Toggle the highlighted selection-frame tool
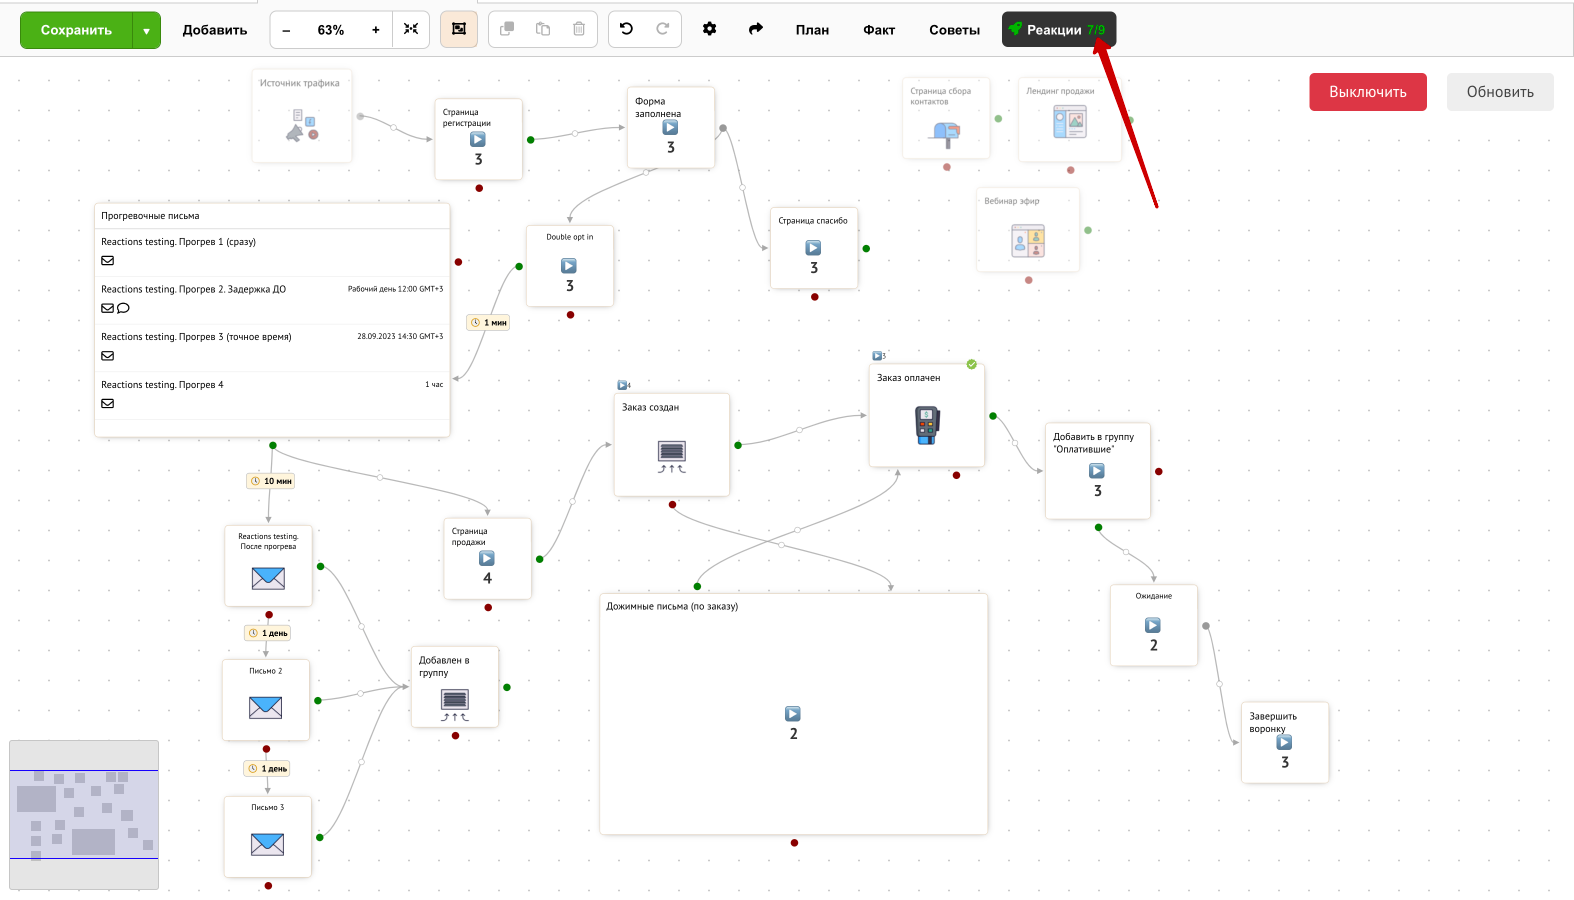This screenshot has width=1574, height=900. (459, 29)
